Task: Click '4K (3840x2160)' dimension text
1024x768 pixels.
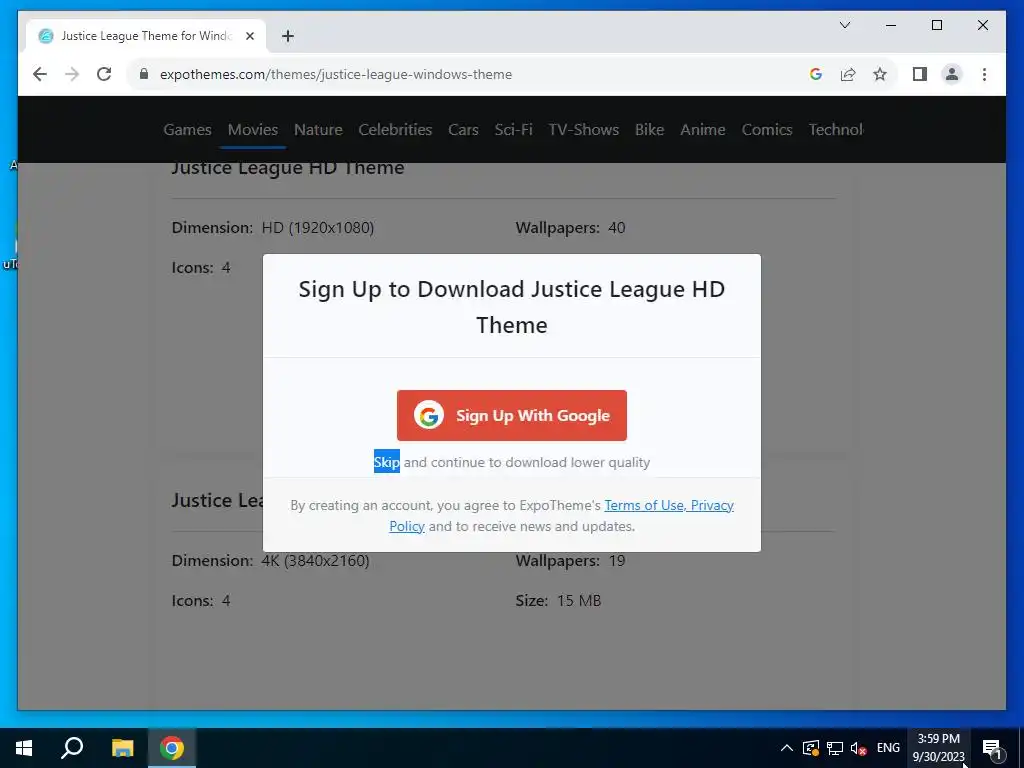Action: click(x=315, y=561)
